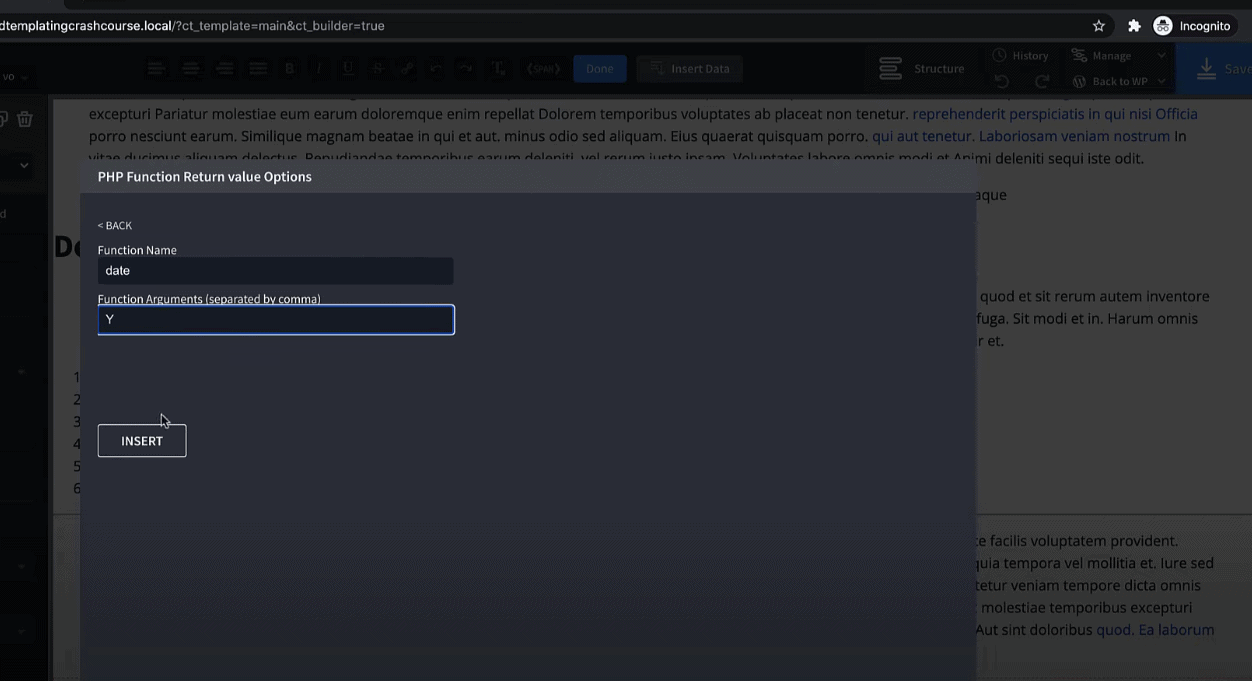The height and width of the screenshot is (681, 1252).
Task: Click the Save button
Action: pos(1221,69)
